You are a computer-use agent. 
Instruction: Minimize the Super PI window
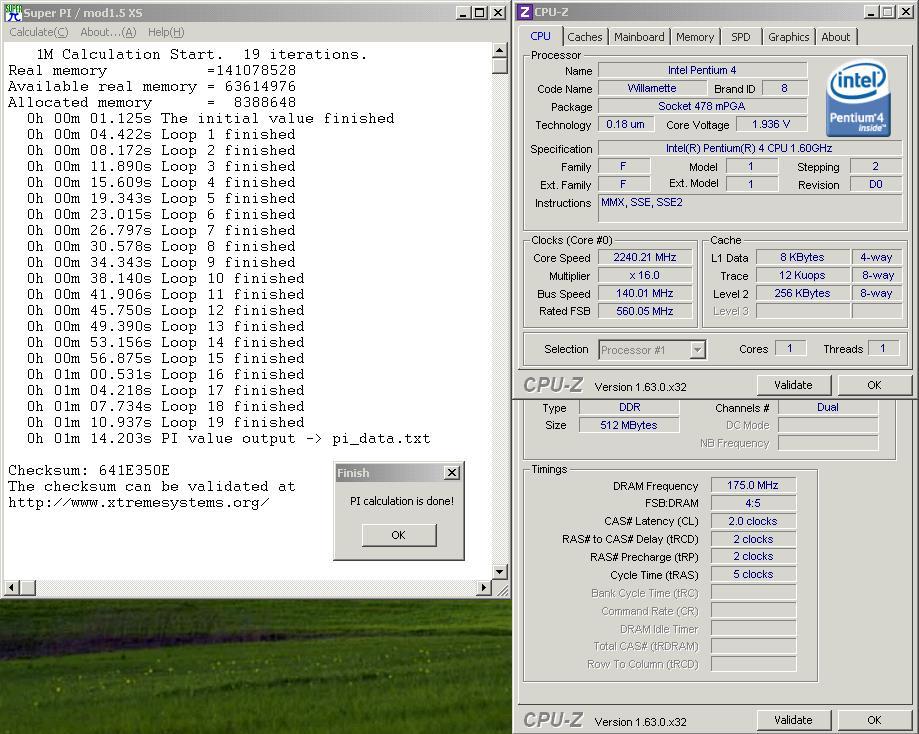[x=463, y=12]
